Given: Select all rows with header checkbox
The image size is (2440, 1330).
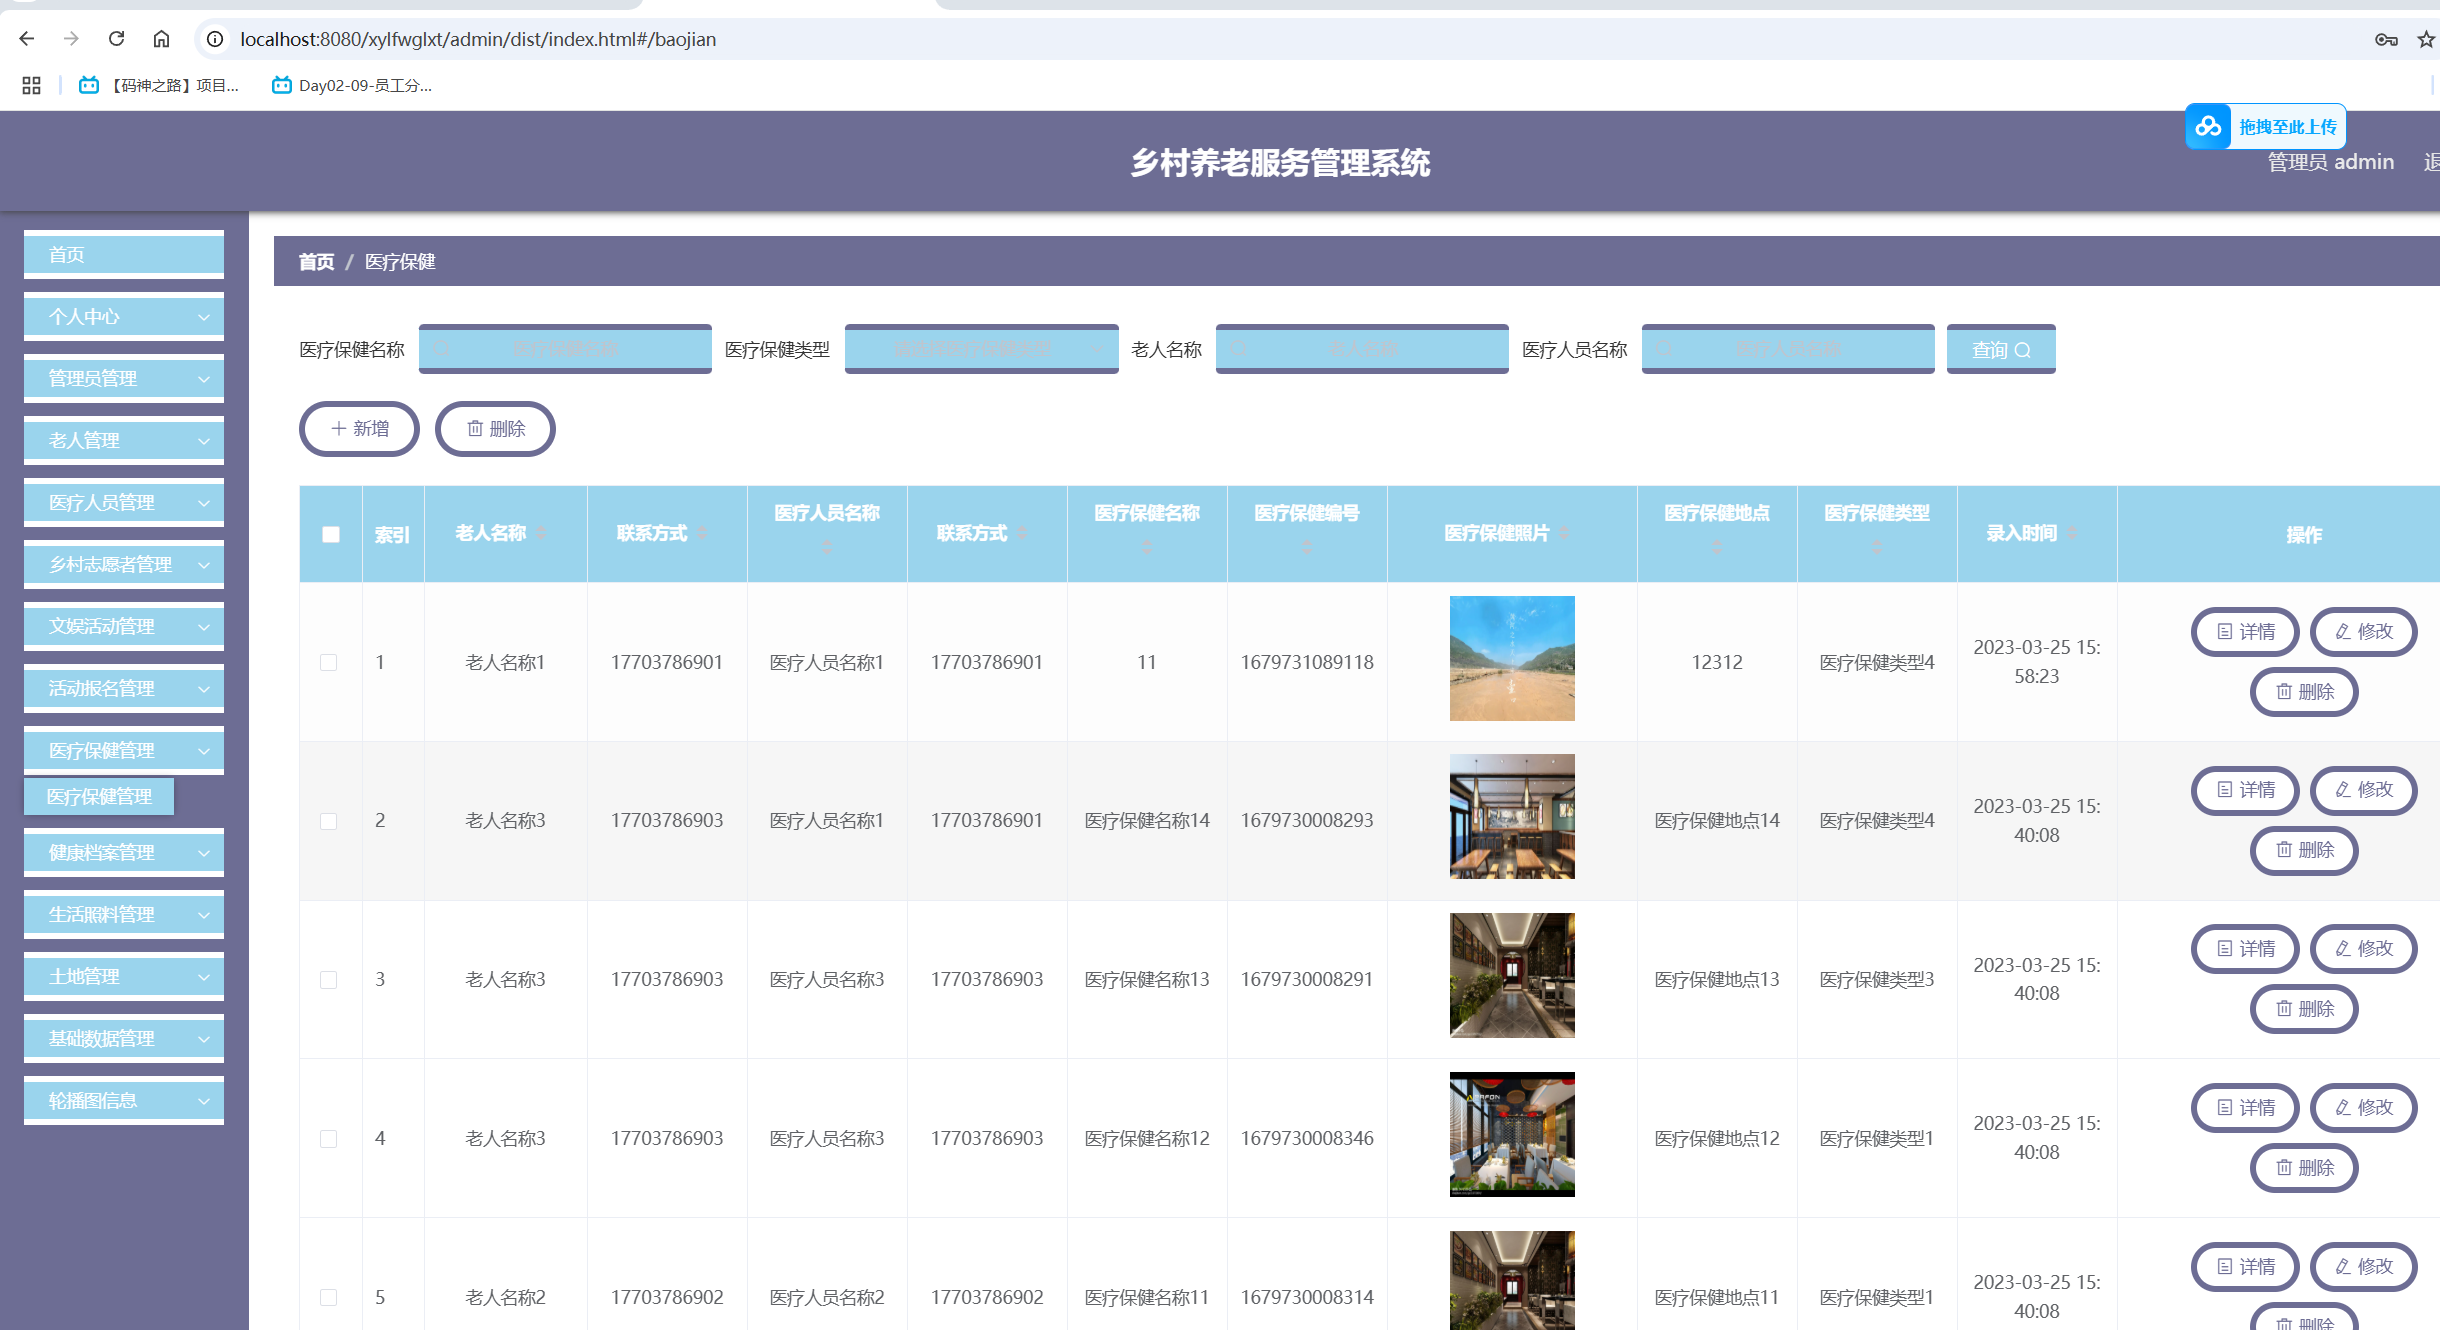Looking at the screenshot, I should pos(331,534).
